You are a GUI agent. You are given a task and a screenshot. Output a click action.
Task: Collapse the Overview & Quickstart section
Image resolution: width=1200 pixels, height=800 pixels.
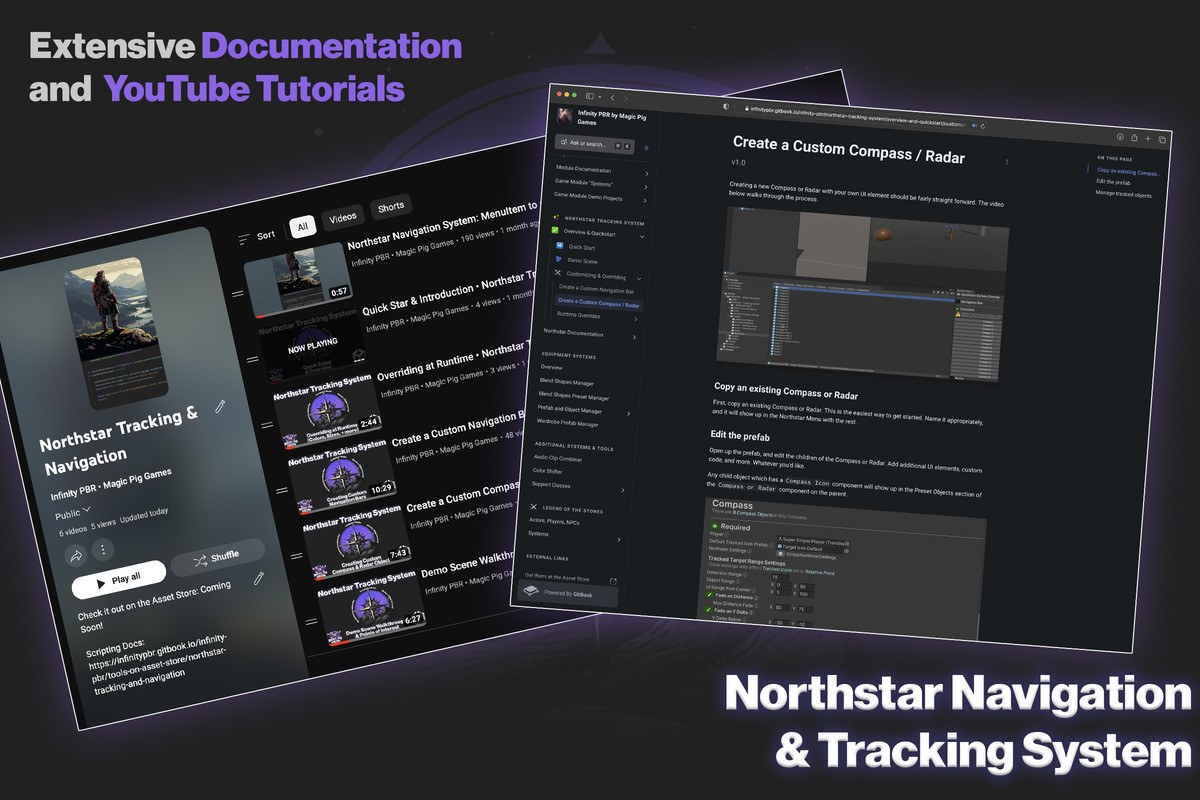pyautogui.click(x=642, y=237)
